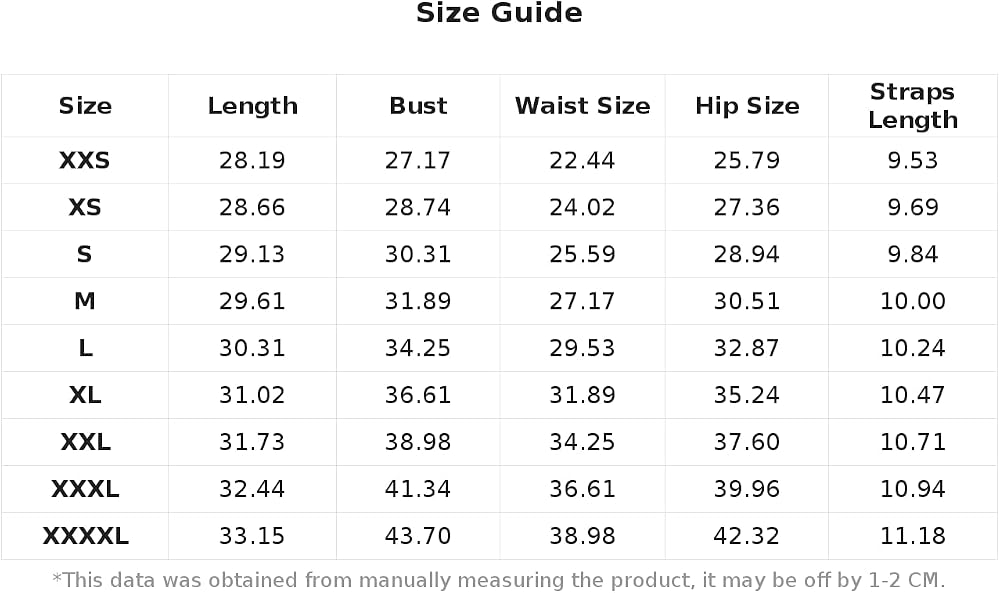Select the Waist Size column header
The width and height of the screenshot is (1000, 593).
(x=582, y=106)
